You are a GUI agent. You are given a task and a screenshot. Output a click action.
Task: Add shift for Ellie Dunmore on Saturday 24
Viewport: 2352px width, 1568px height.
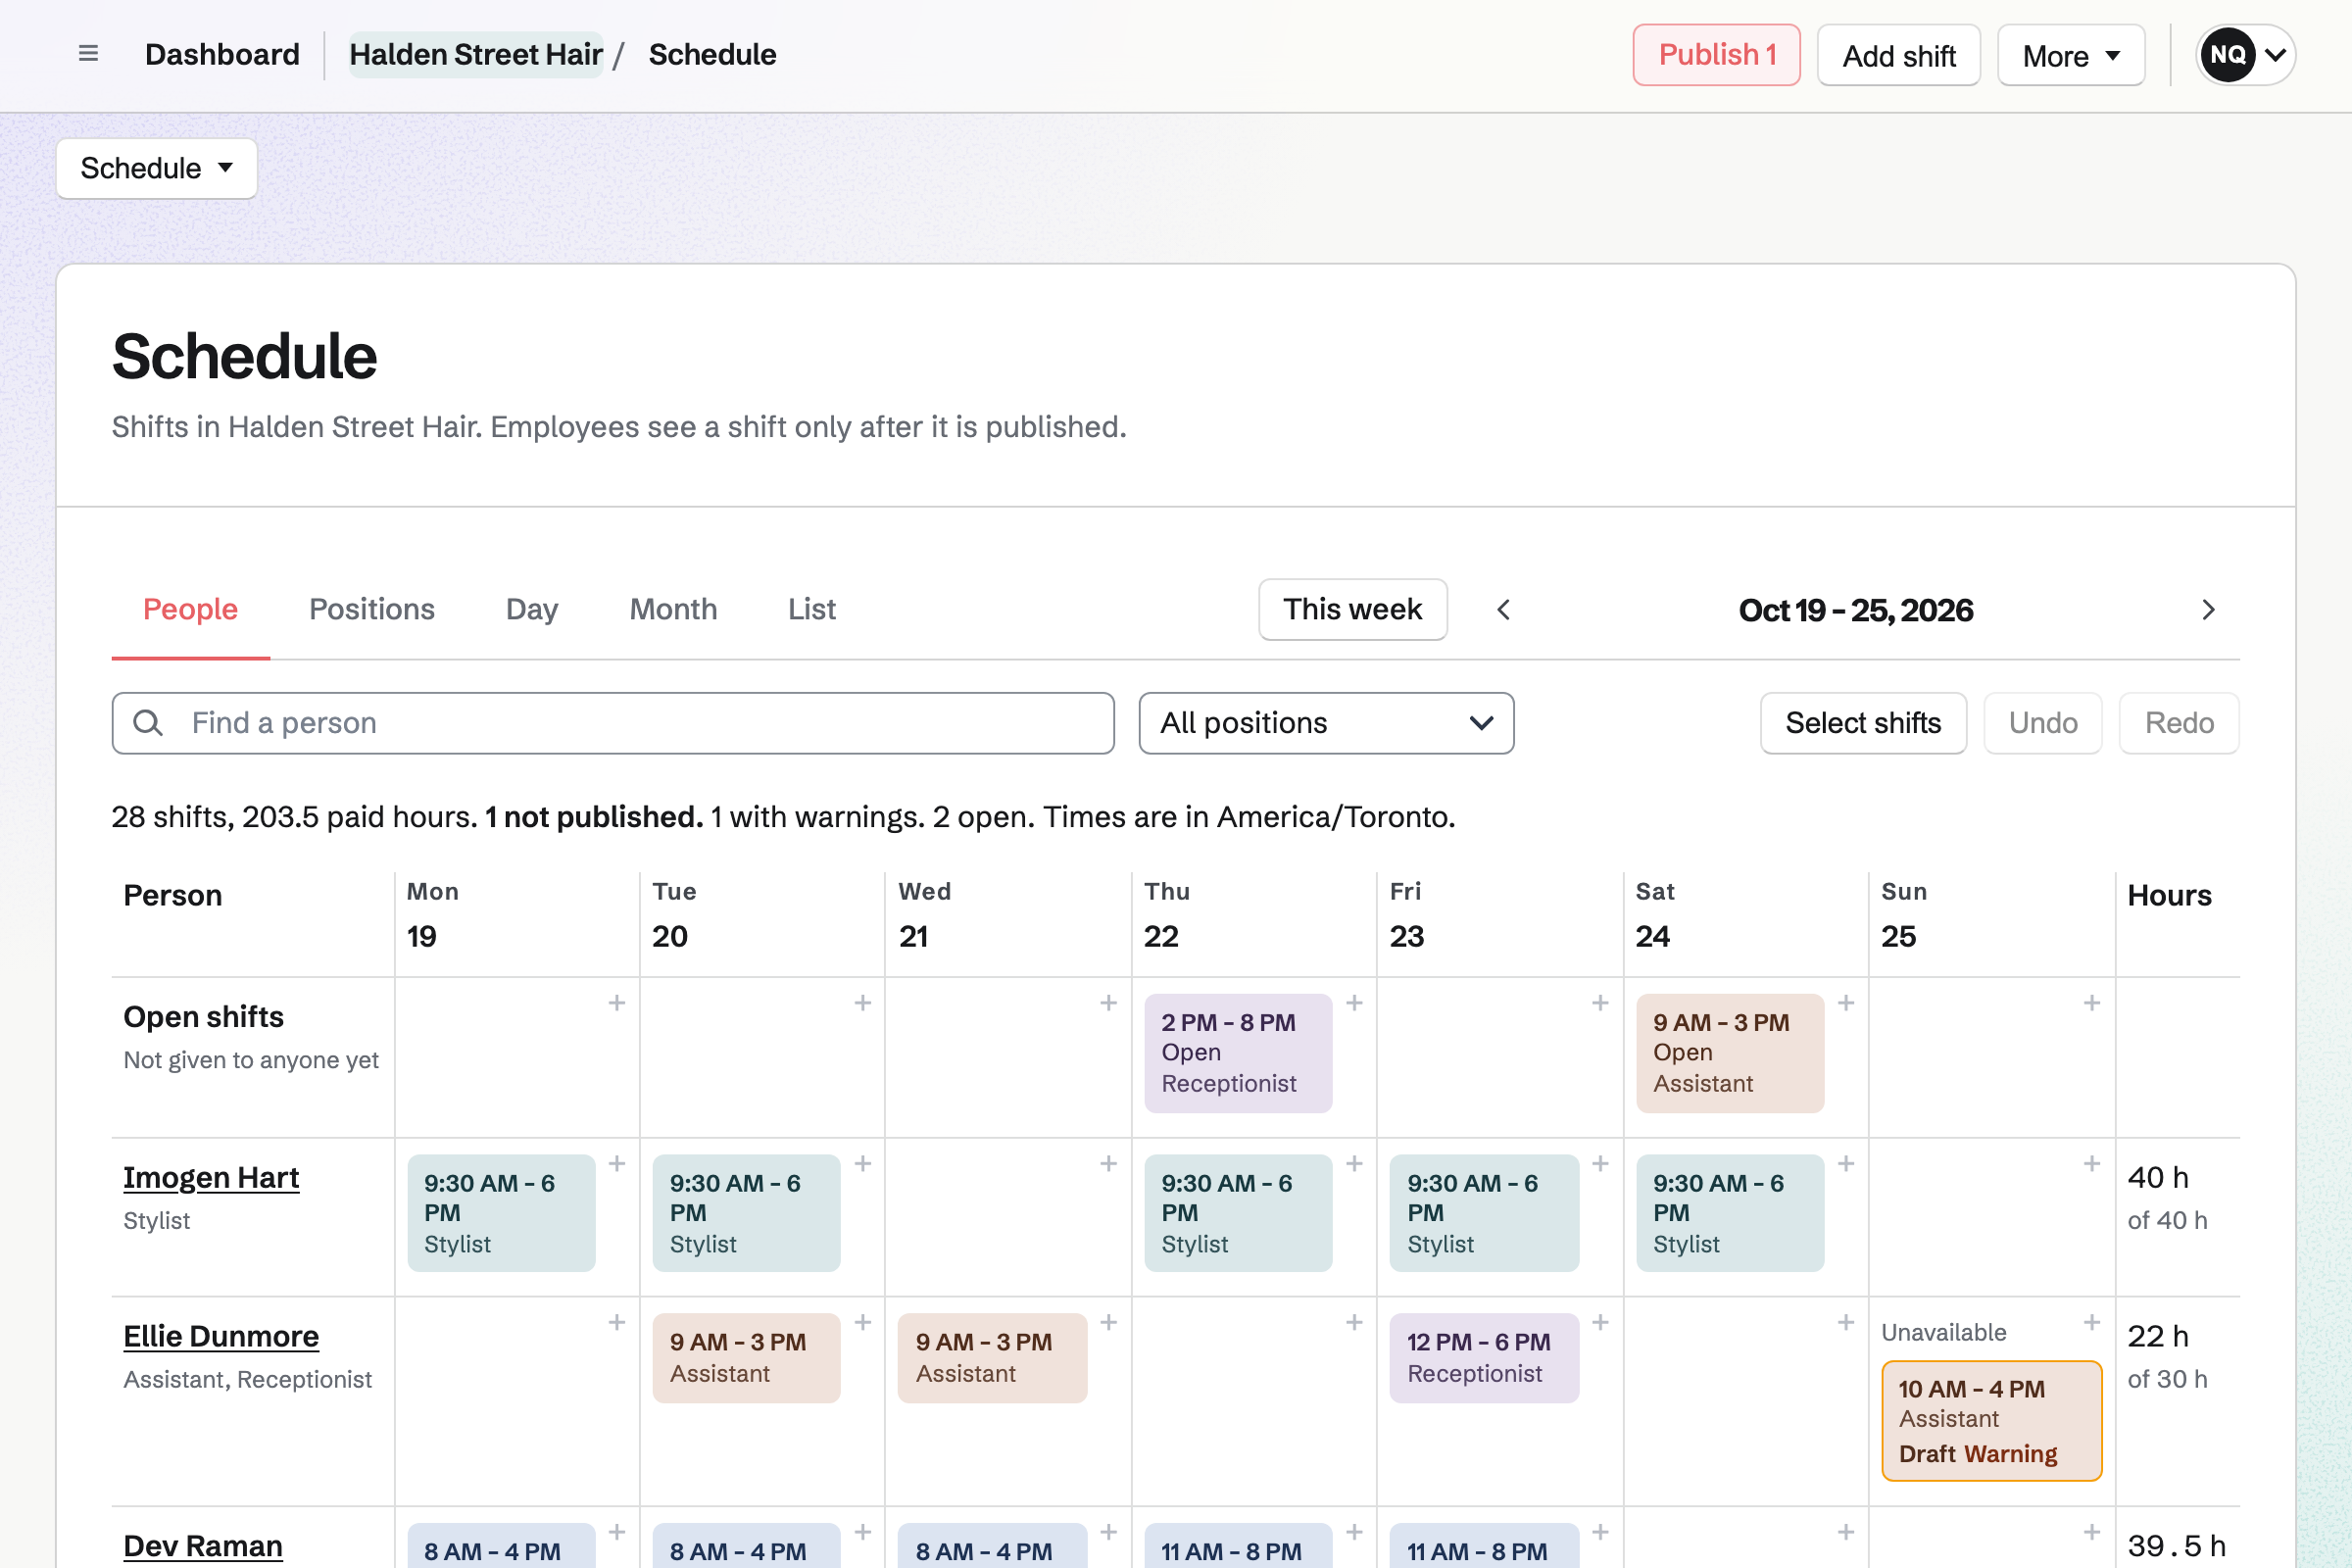tap(1846, 1323)
